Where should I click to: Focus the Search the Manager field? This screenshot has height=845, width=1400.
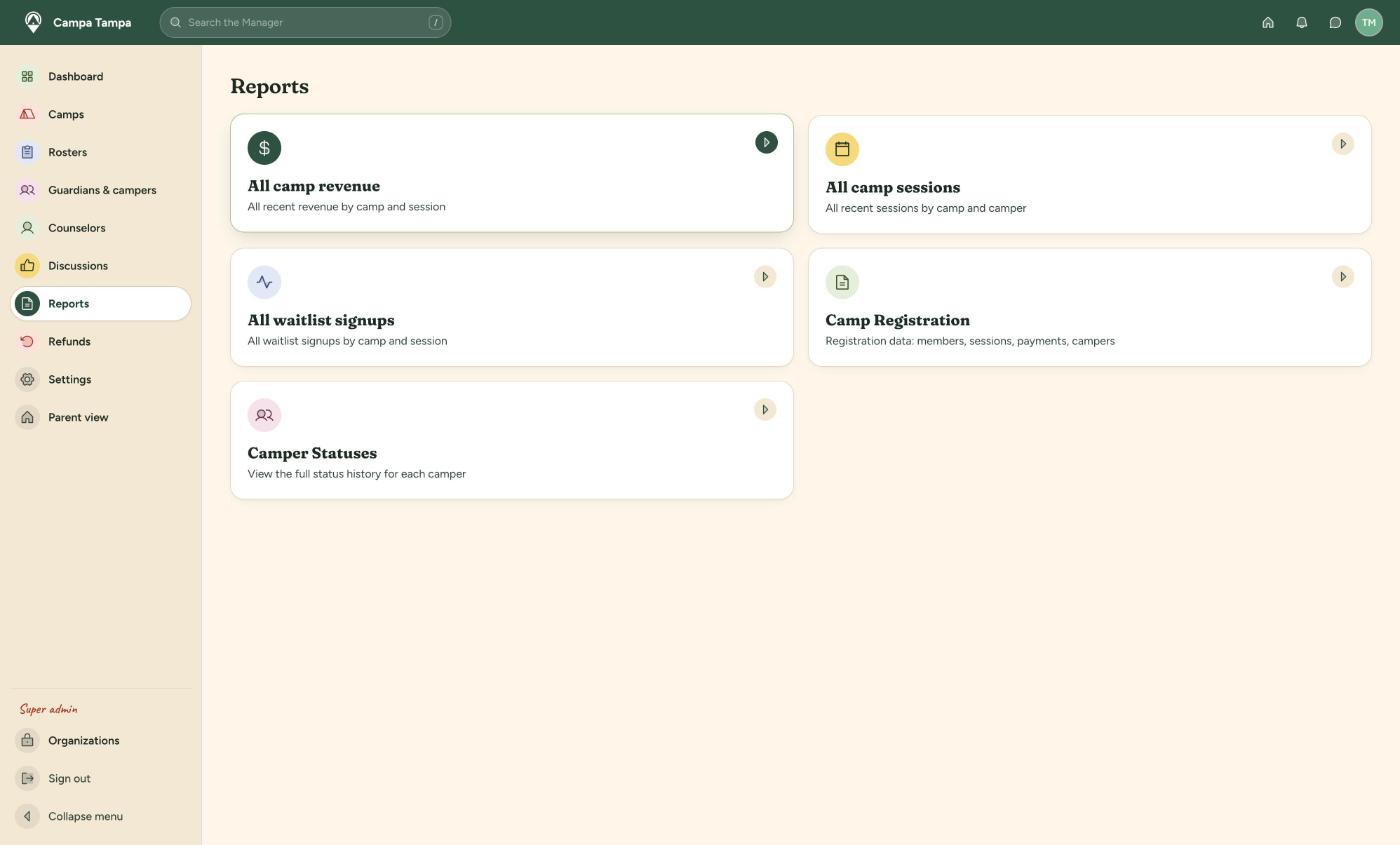point(305,22)
